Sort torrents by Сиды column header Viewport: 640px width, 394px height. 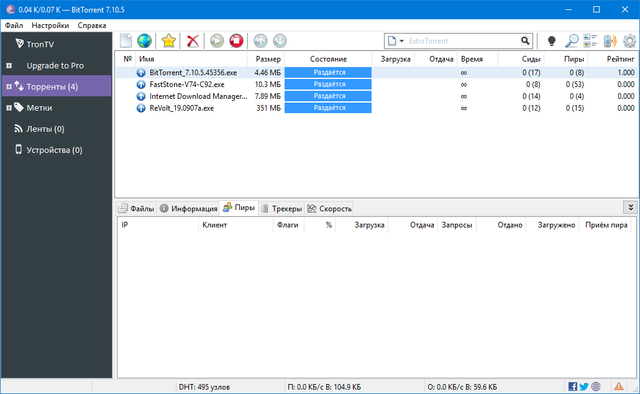pos(521,59)
